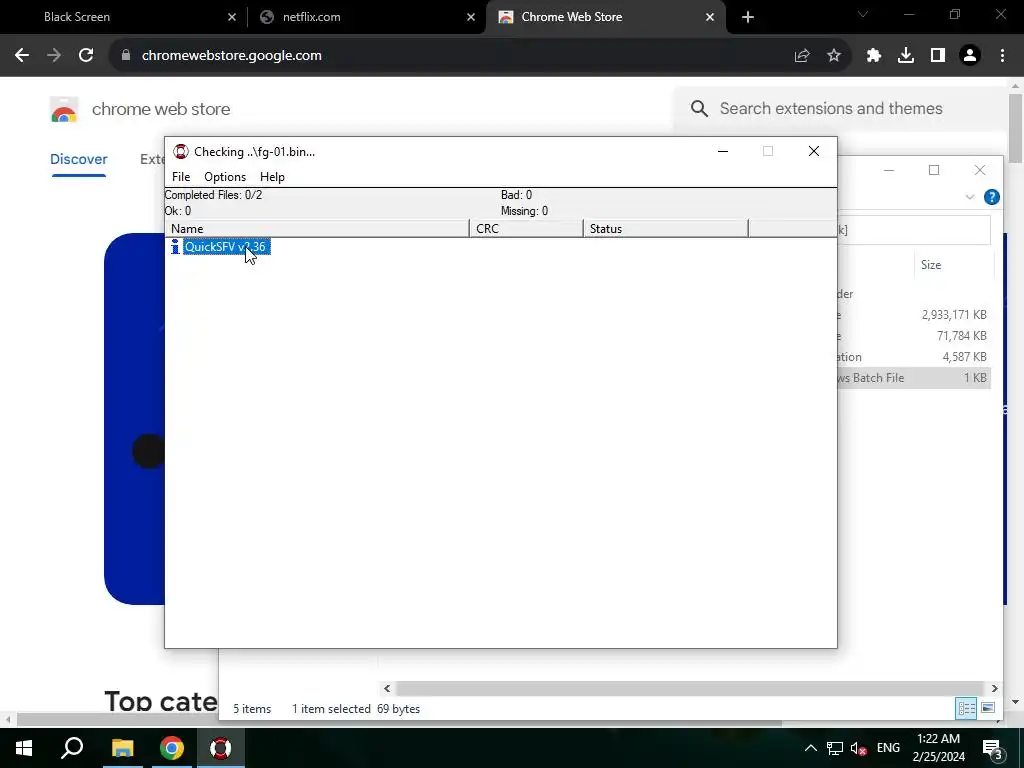Click the web store search magnifier icon

point(699,108)
